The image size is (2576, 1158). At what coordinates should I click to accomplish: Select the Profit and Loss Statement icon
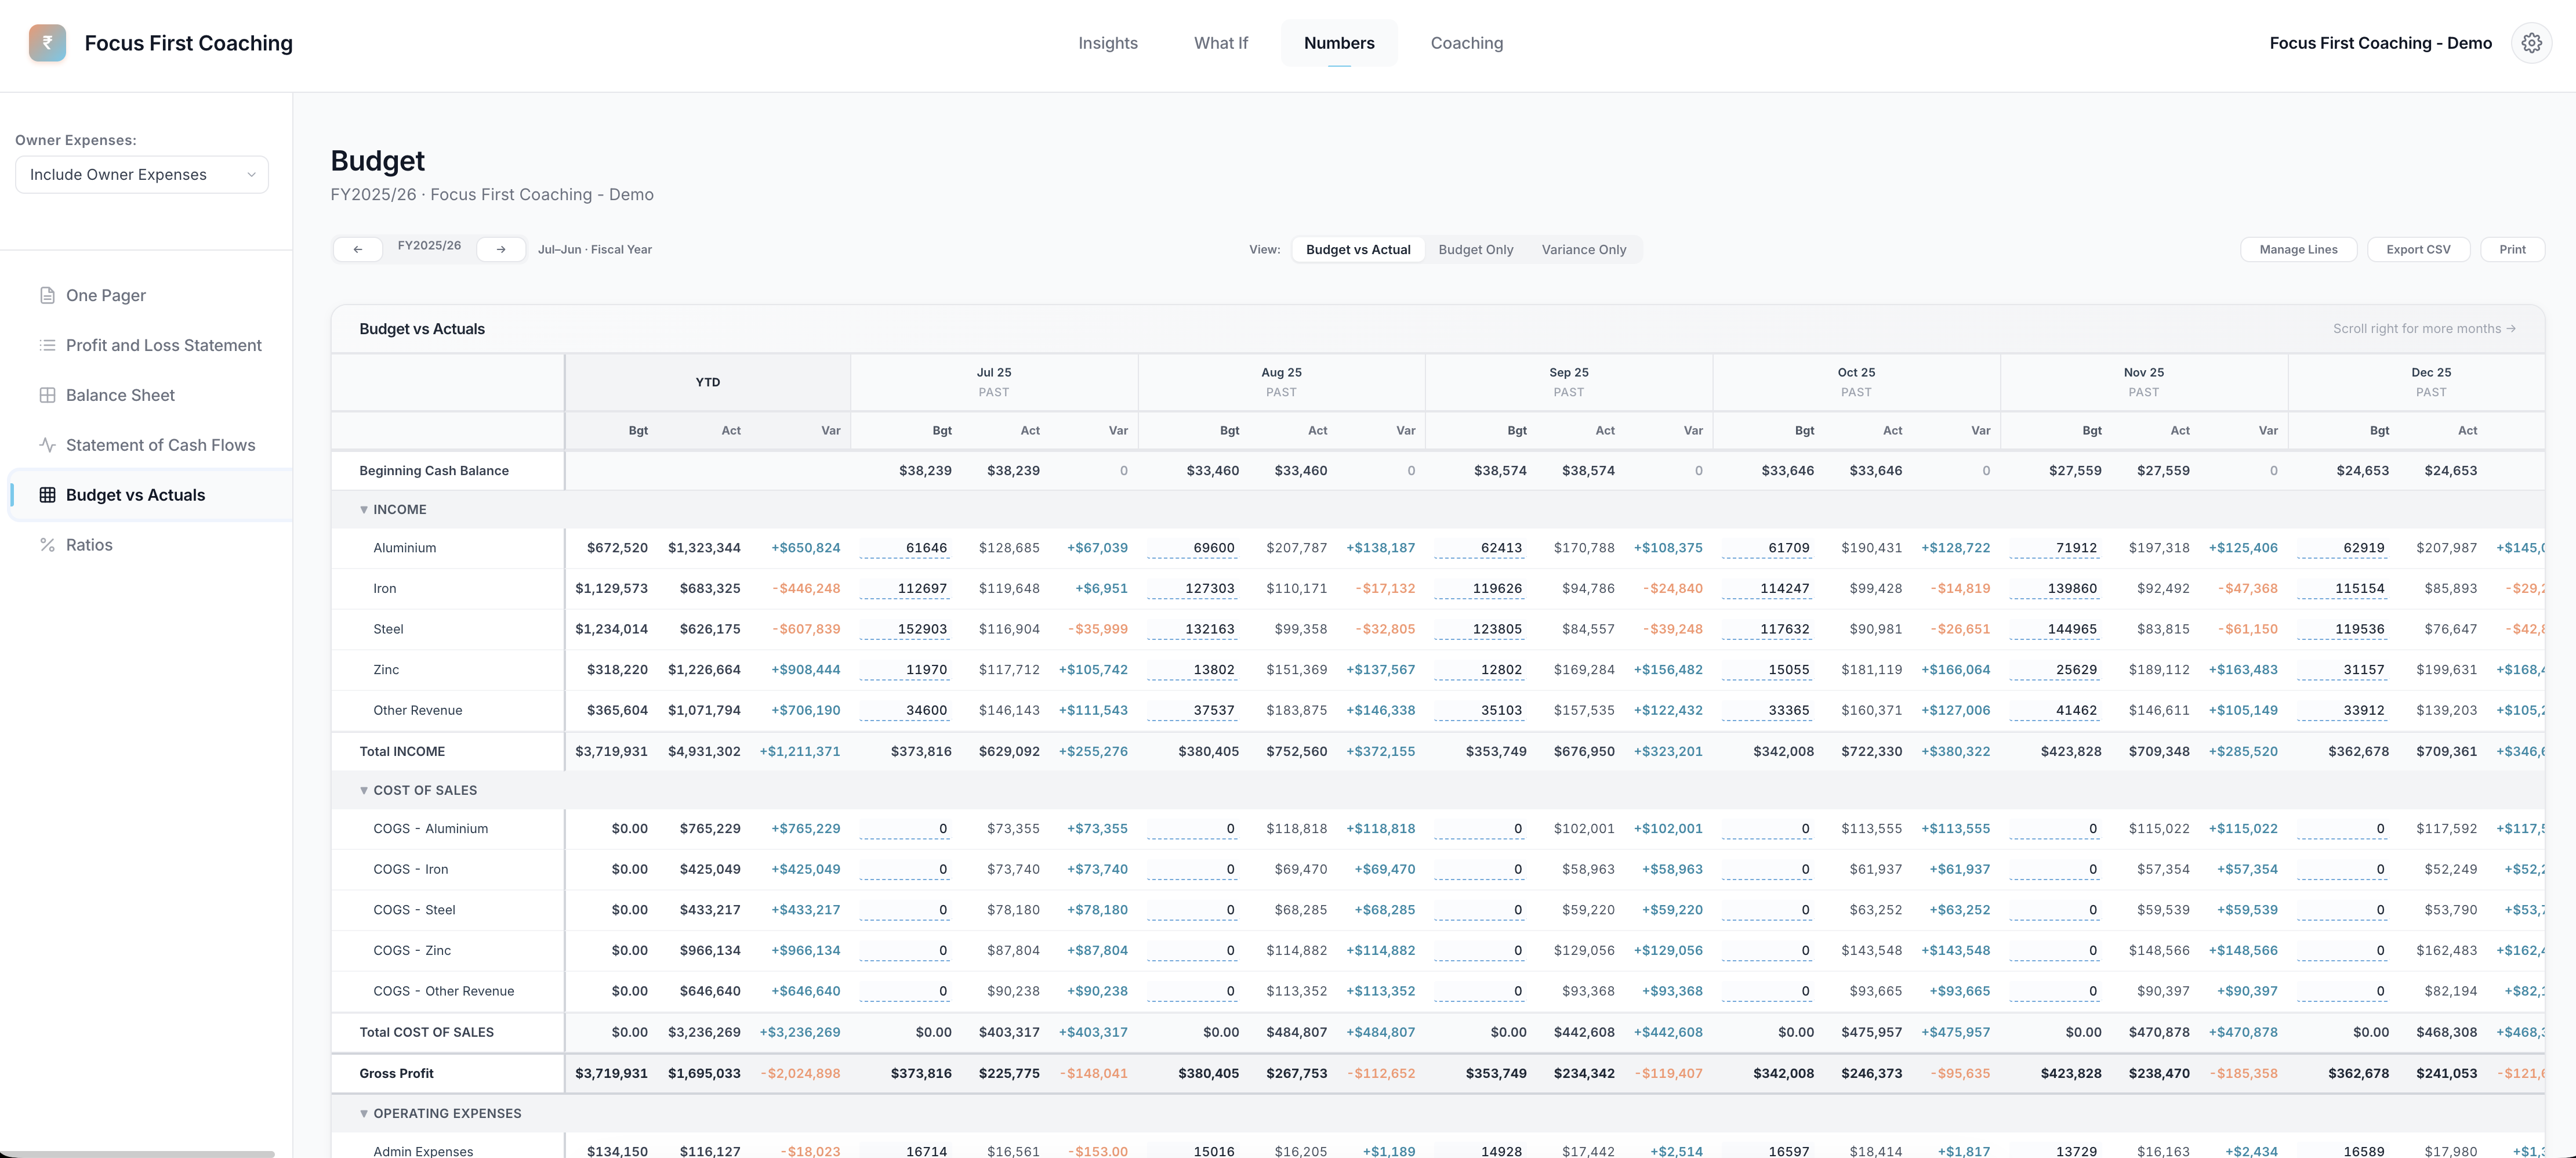pos(47,345)
